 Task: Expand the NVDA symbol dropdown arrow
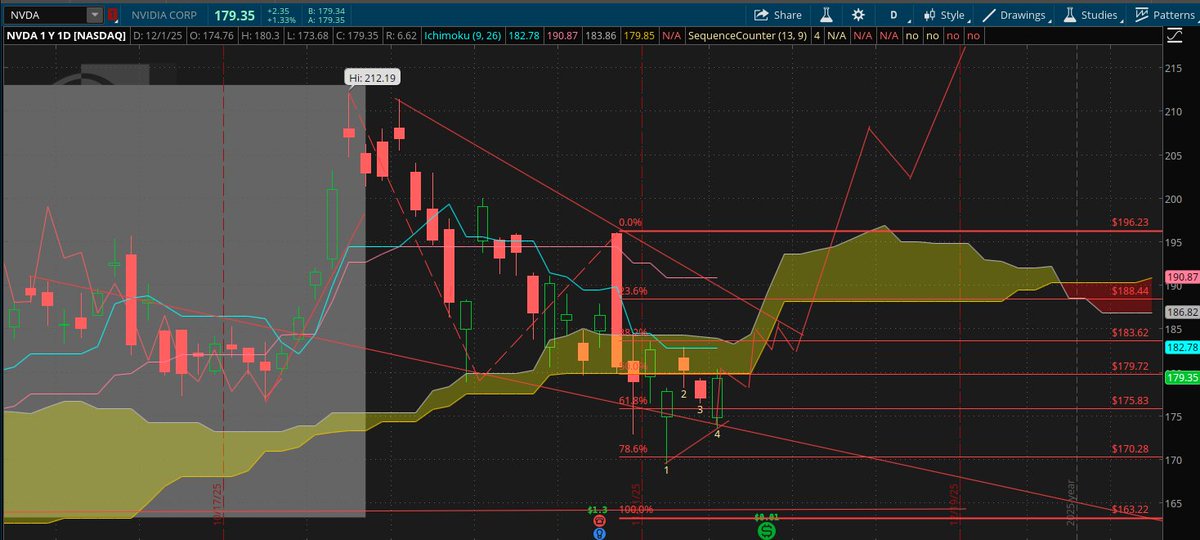[x=94, y=15]
